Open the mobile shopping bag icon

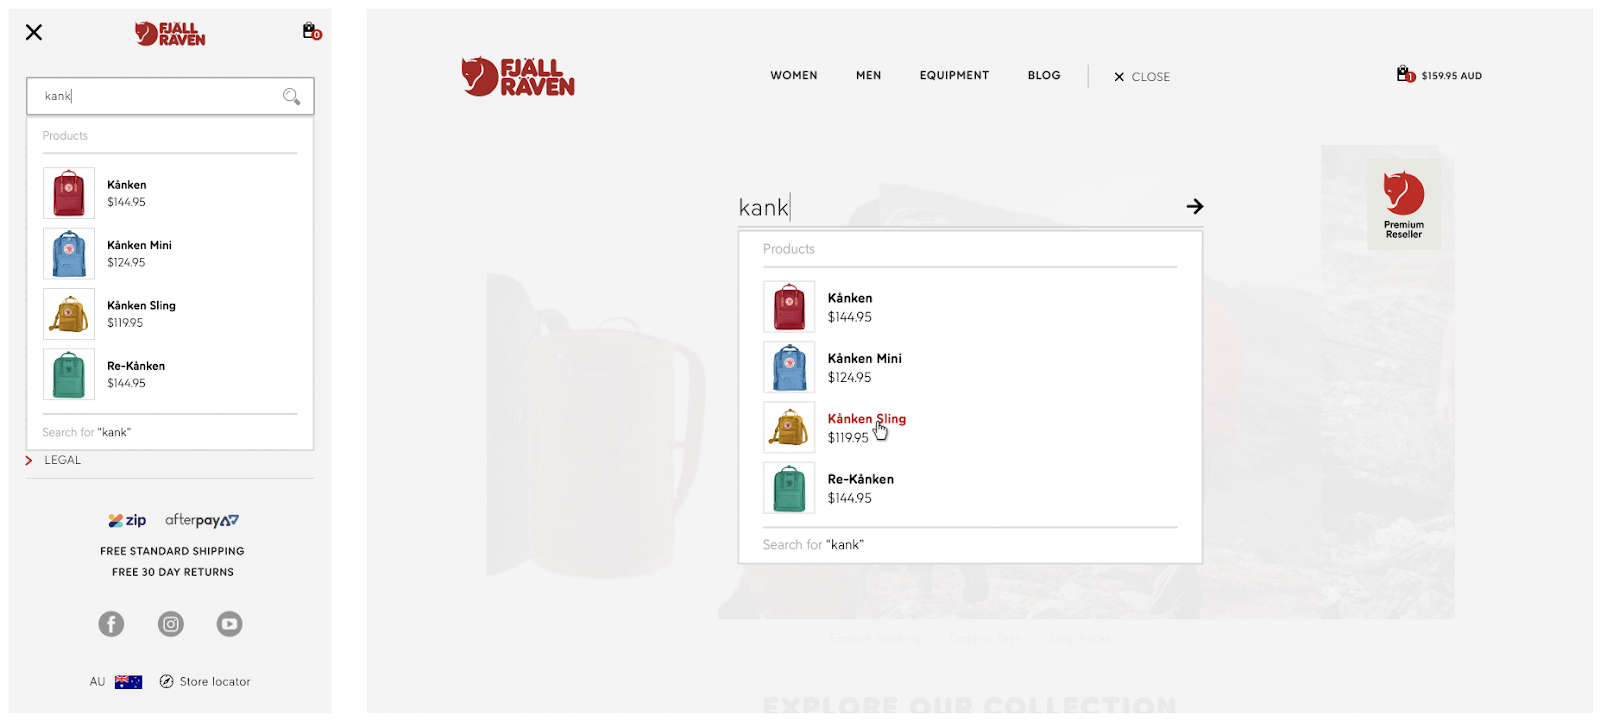point(311,32)
